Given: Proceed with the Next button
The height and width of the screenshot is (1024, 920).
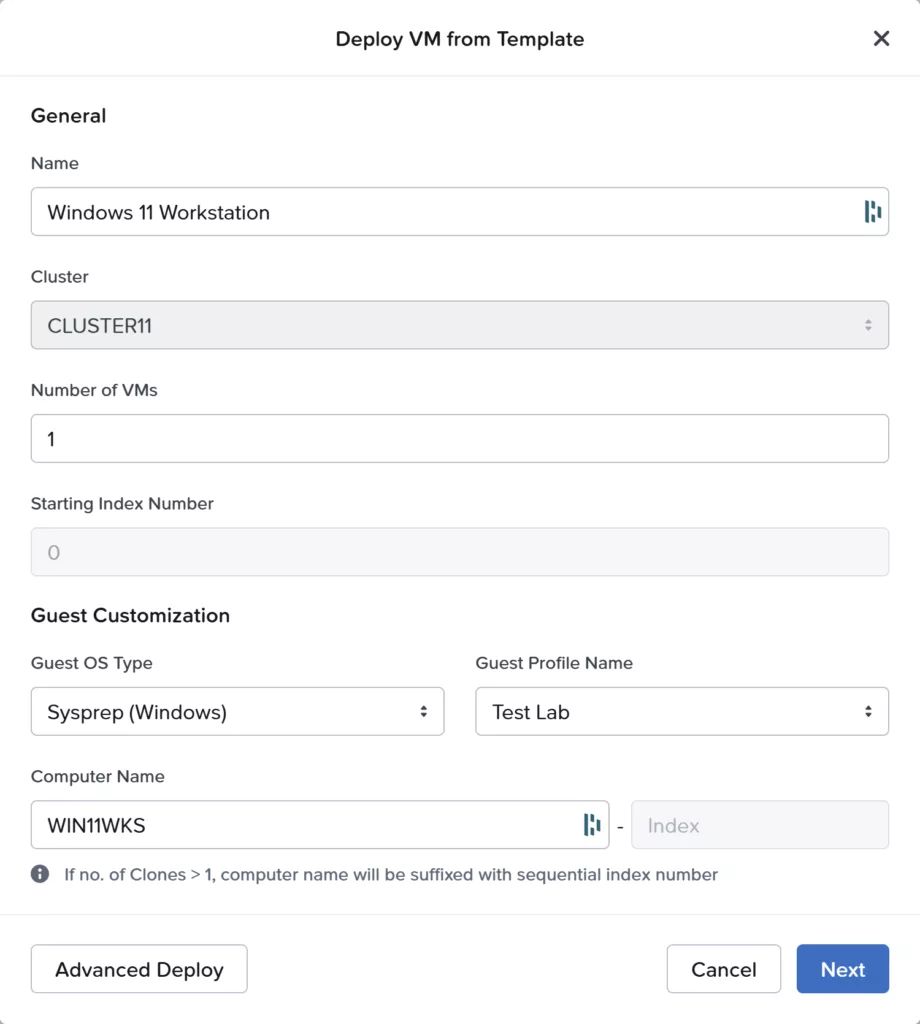Looking at the screenshot, I should coord(842,969).
